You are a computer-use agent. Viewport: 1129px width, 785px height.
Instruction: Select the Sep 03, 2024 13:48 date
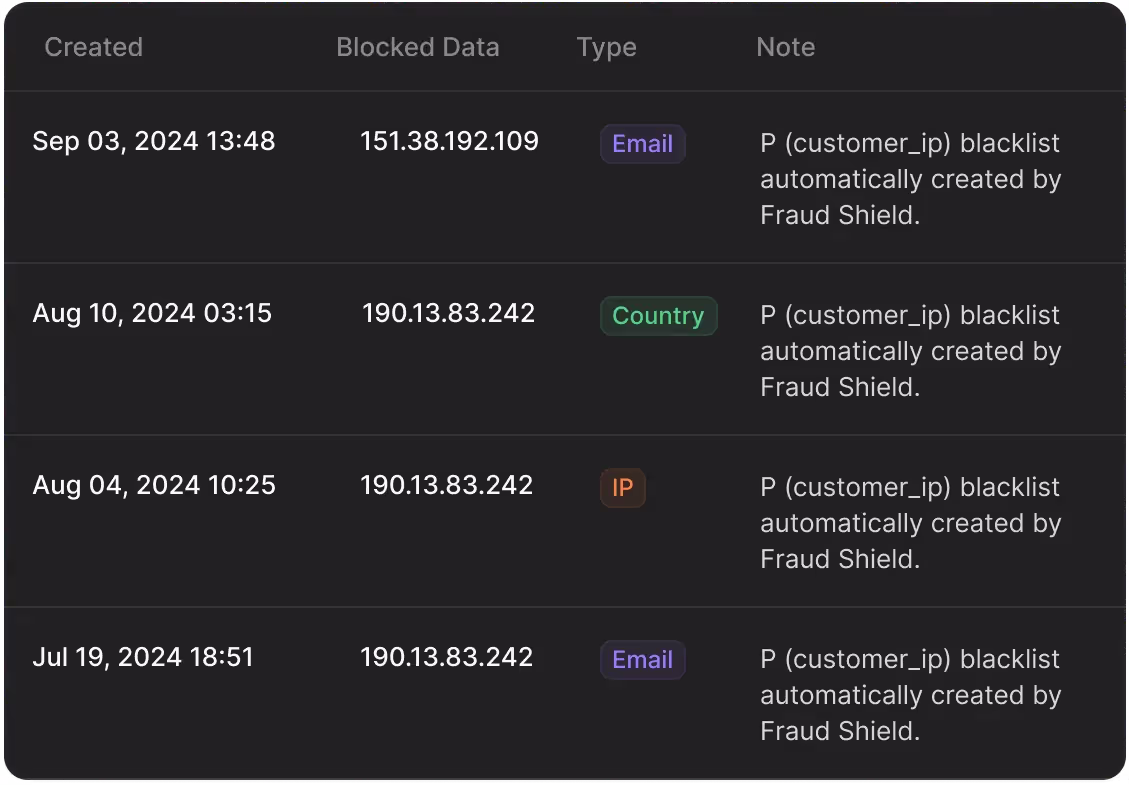[x=153, y=141]
